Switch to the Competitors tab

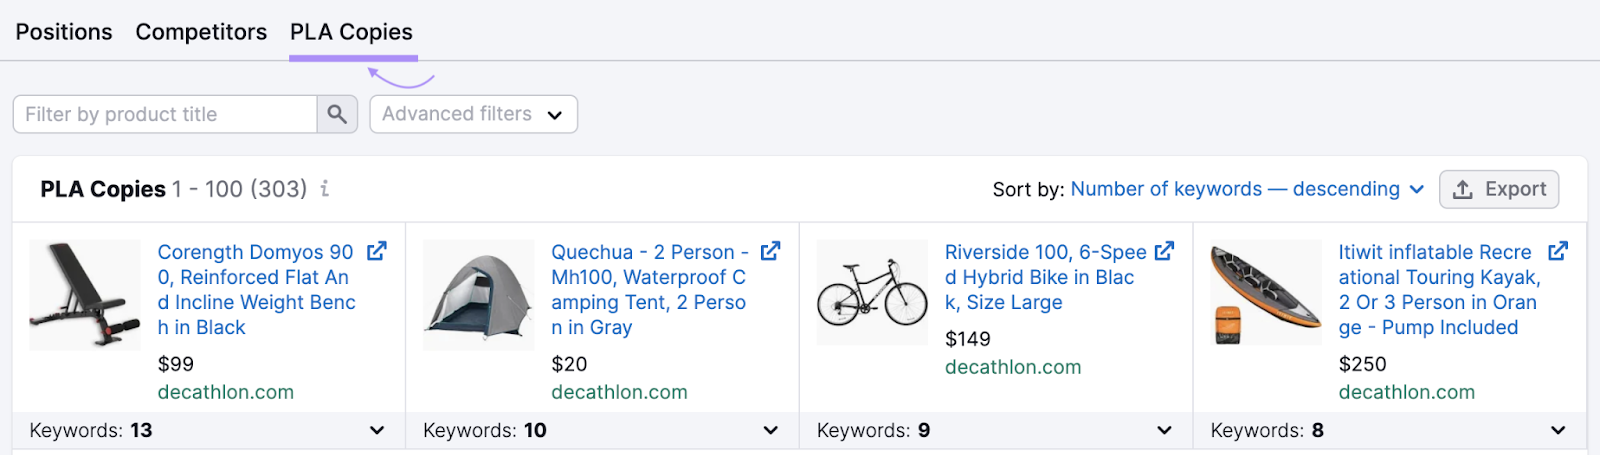point(201,32)
